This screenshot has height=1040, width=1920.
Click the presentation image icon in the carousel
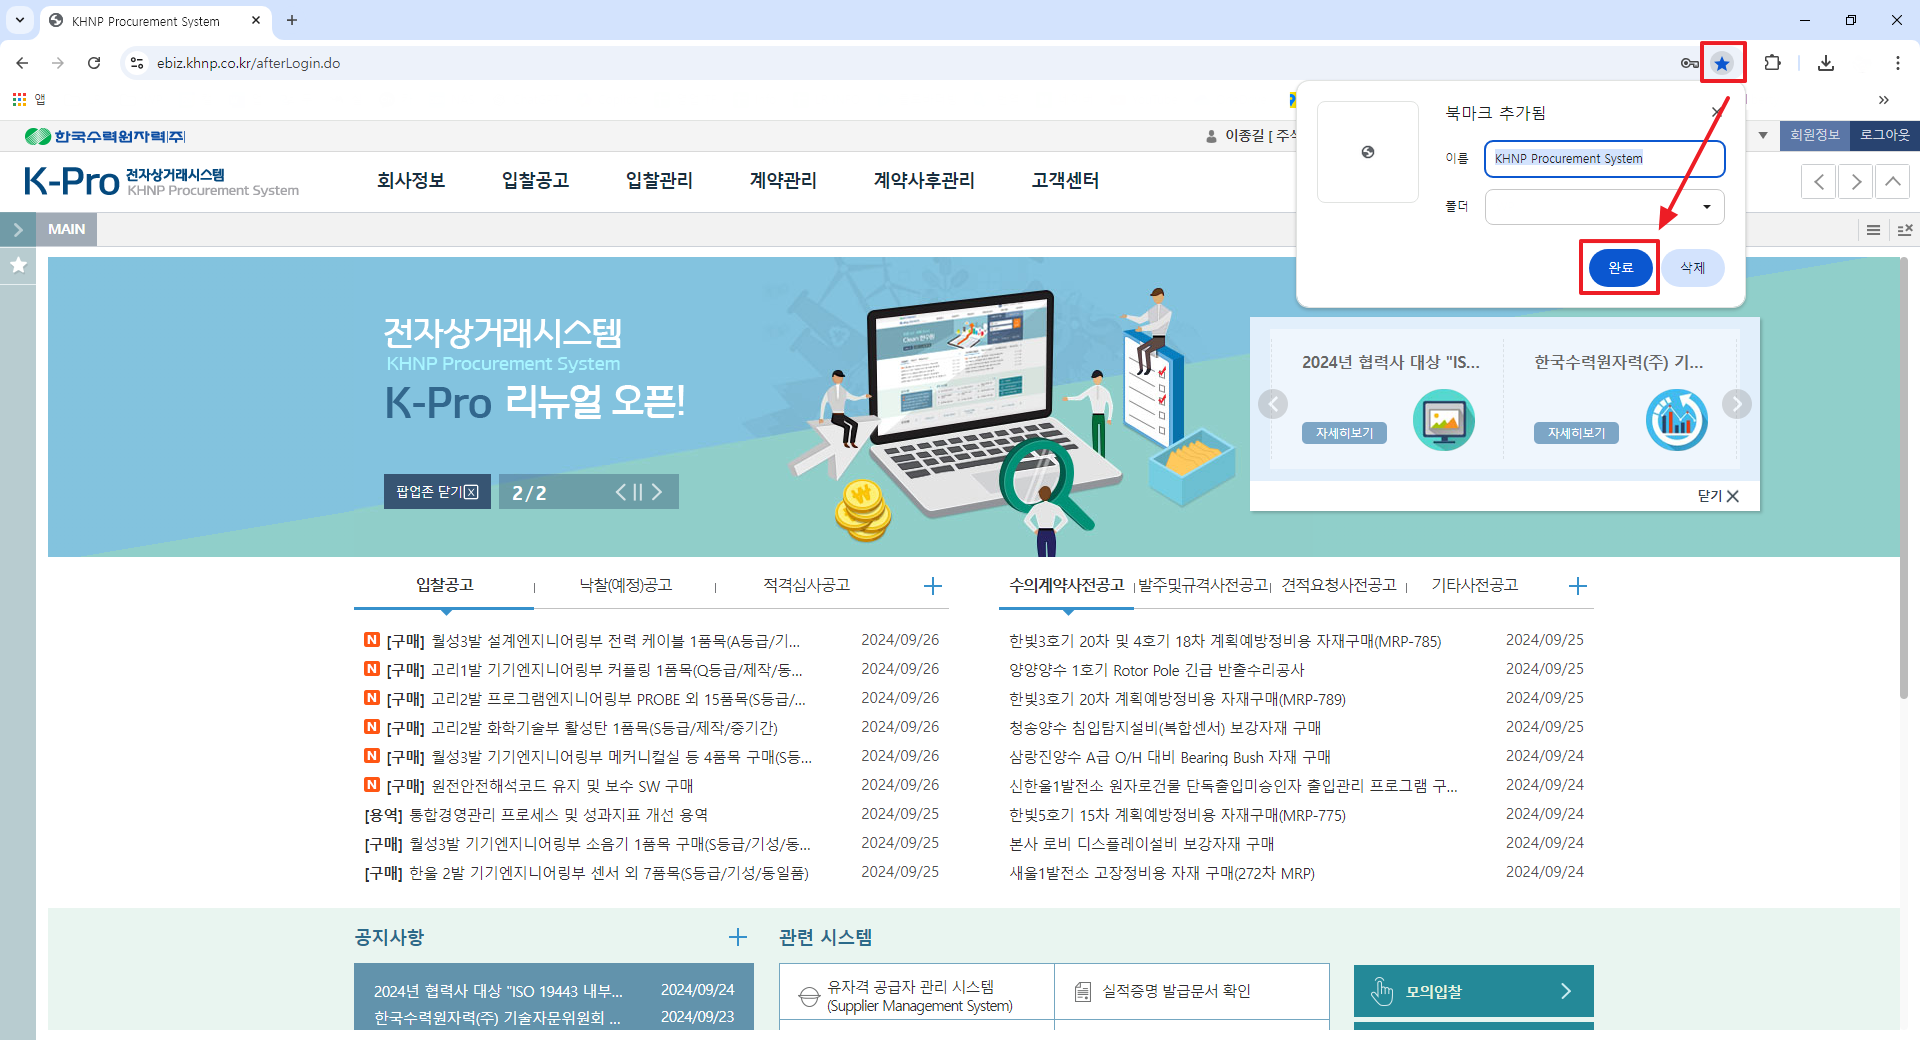1444,420
